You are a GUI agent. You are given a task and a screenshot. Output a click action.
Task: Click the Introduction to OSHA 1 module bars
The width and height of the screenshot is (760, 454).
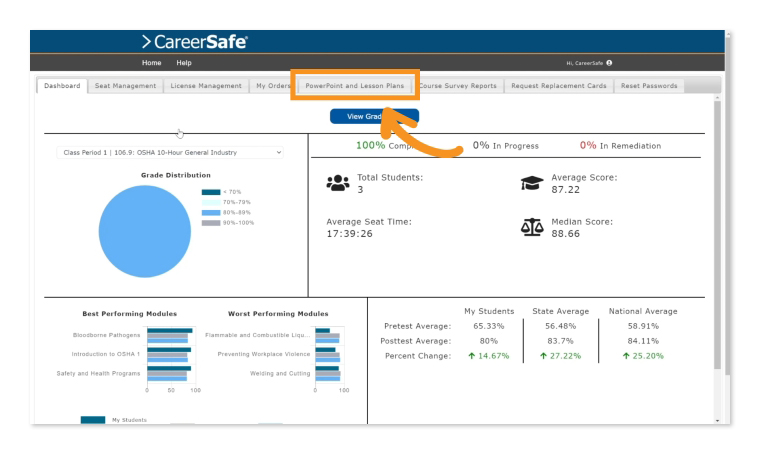(x=169, y=355)
